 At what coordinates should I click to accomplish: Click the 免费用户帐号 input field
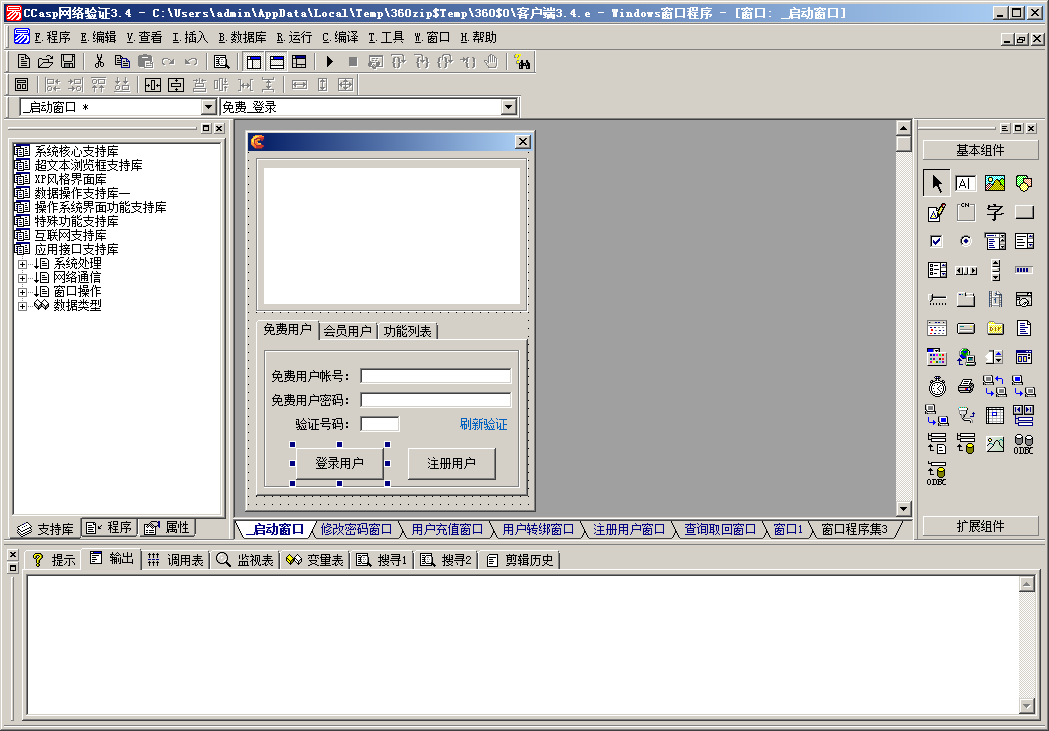[x=435, y=376]
